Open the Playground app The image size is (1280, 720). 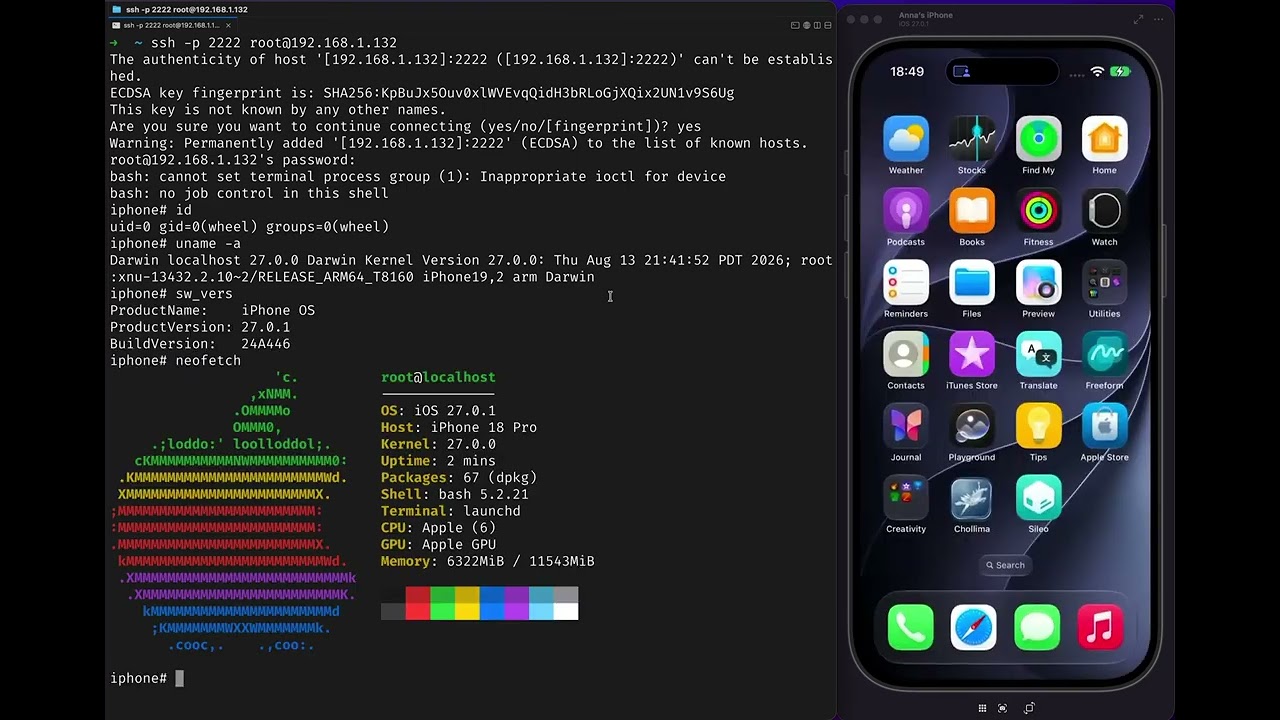972,427
